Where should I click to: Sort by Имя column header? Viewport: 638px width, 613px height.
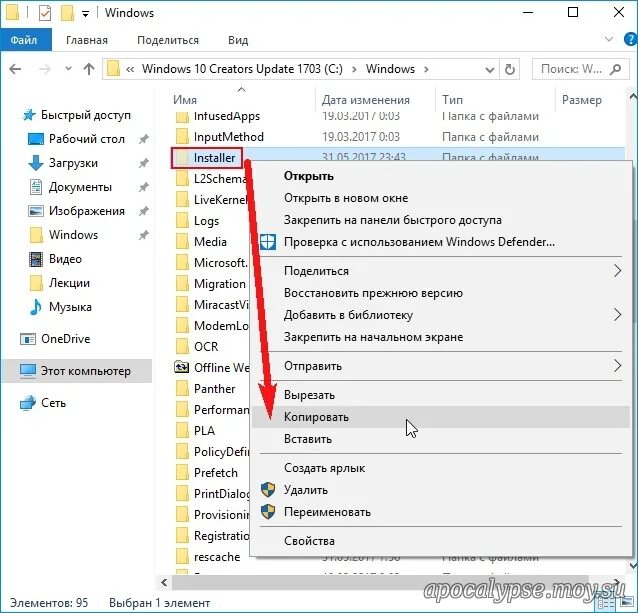(185, 100)
